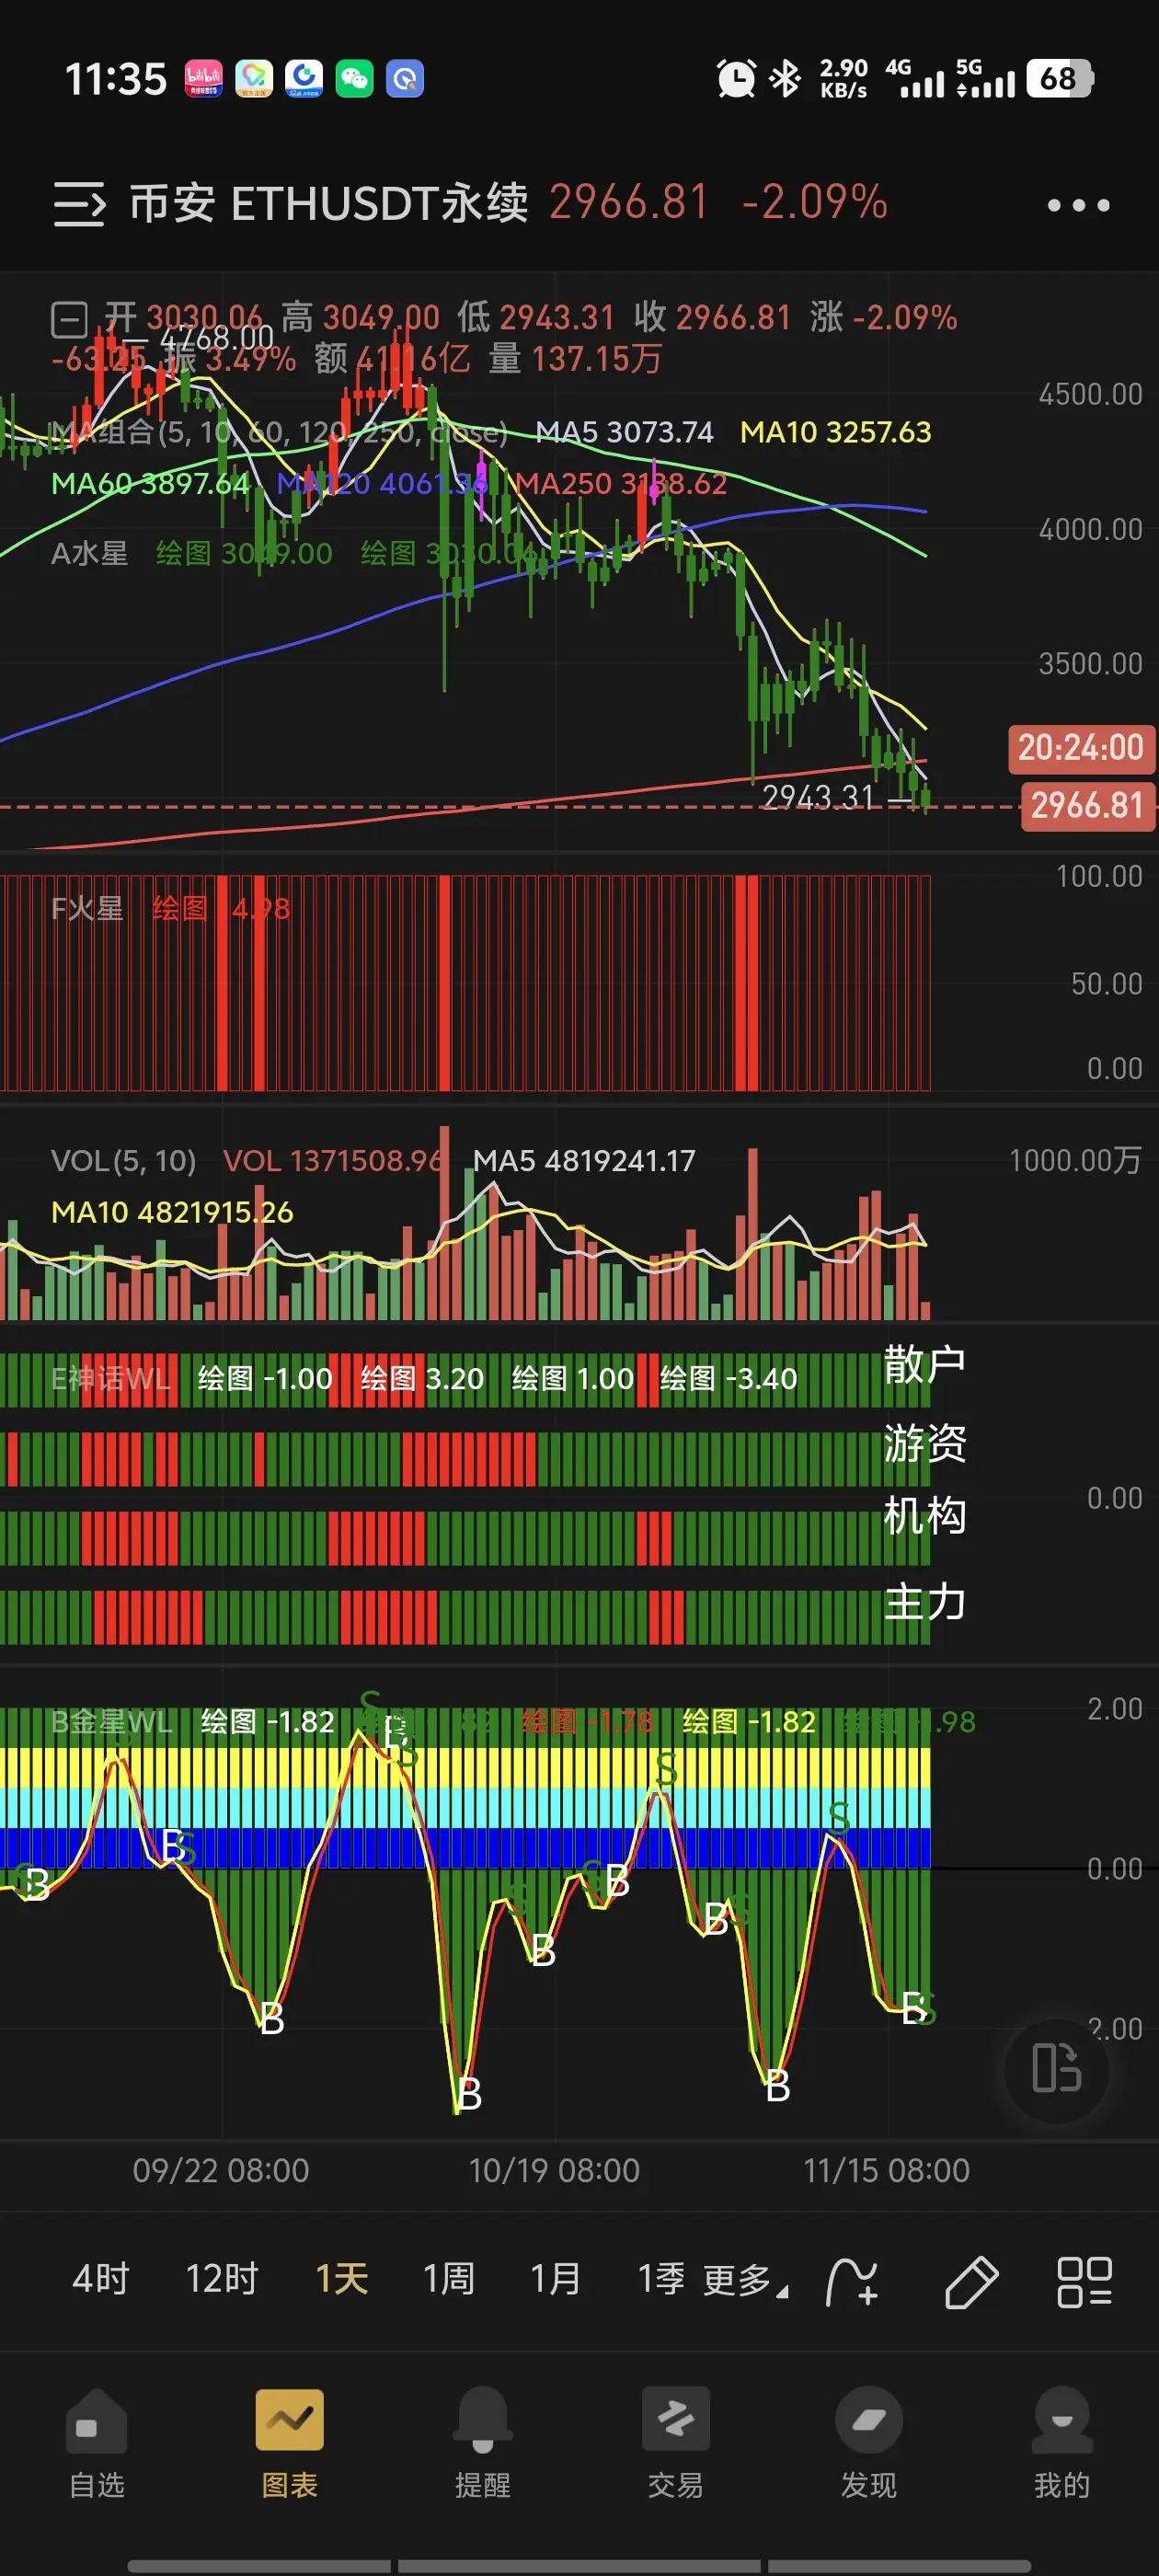Tap the MA5 3073.74 legend
This screenshot has width=1159, height=2576.
tap(624, 432)
